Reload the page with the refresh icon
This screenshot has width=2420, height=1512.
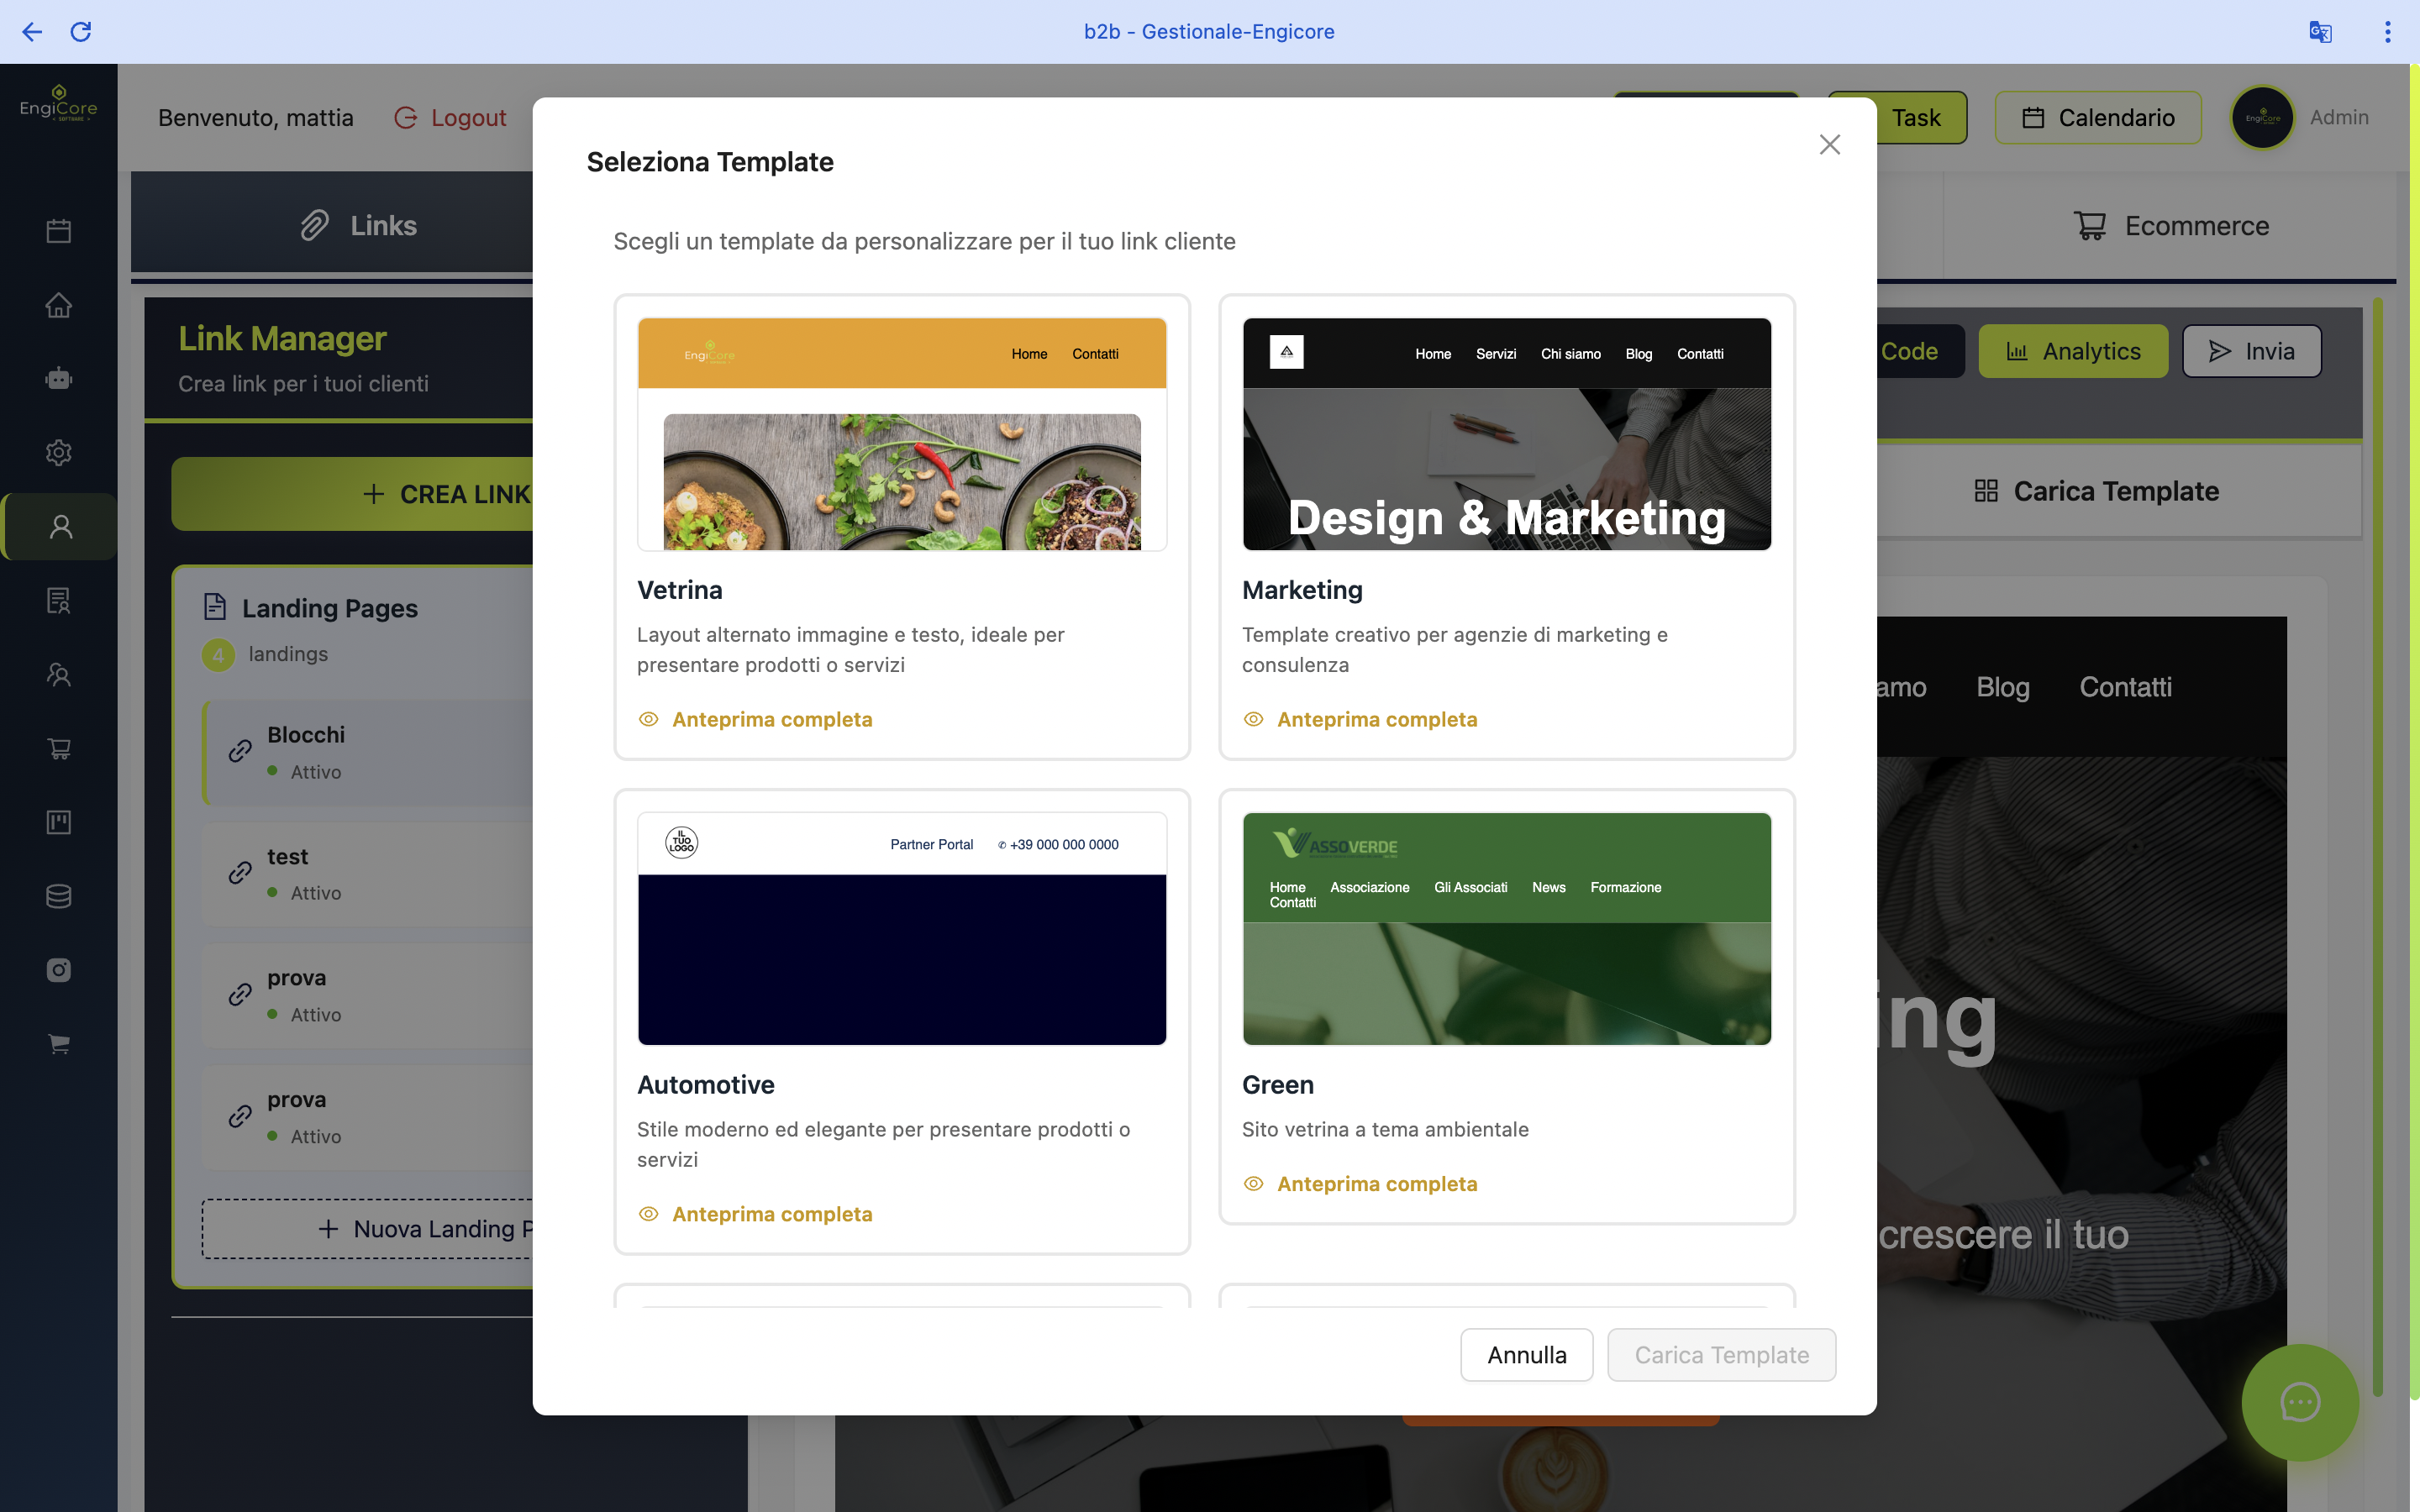tap(81, 32)
